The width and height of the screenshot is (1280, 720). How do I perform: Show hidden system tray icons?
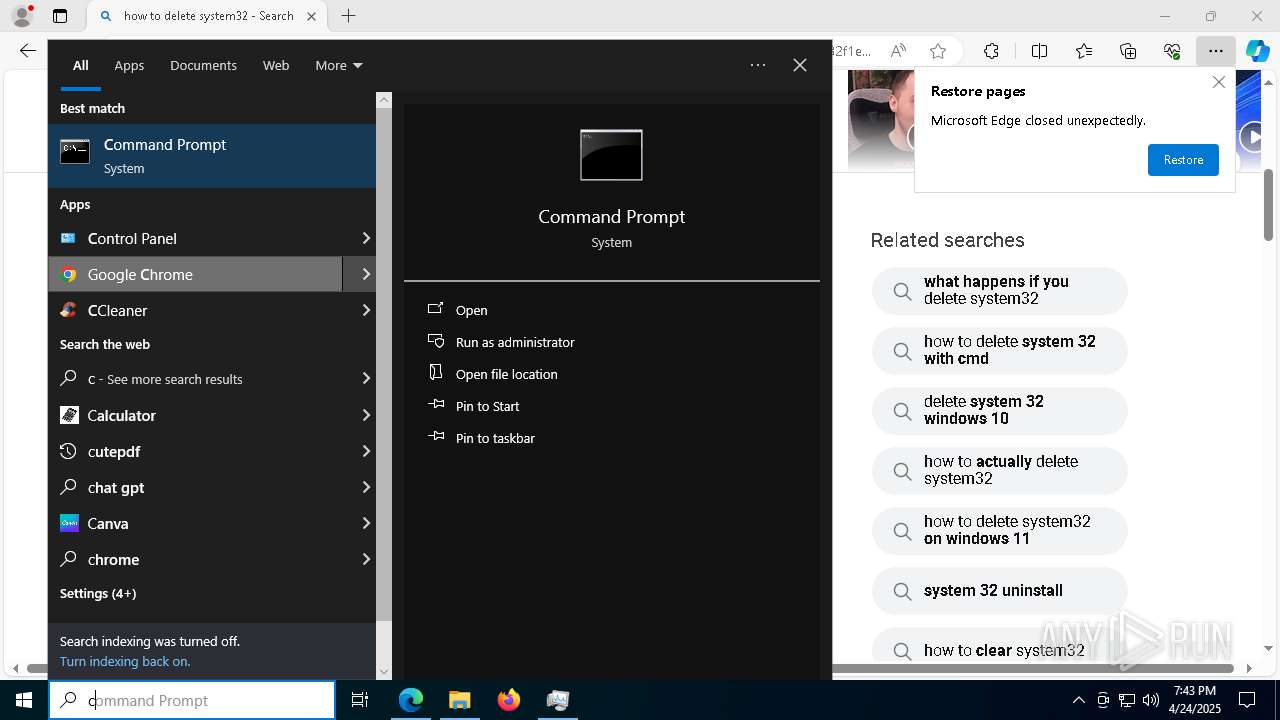click(1078, 700)
